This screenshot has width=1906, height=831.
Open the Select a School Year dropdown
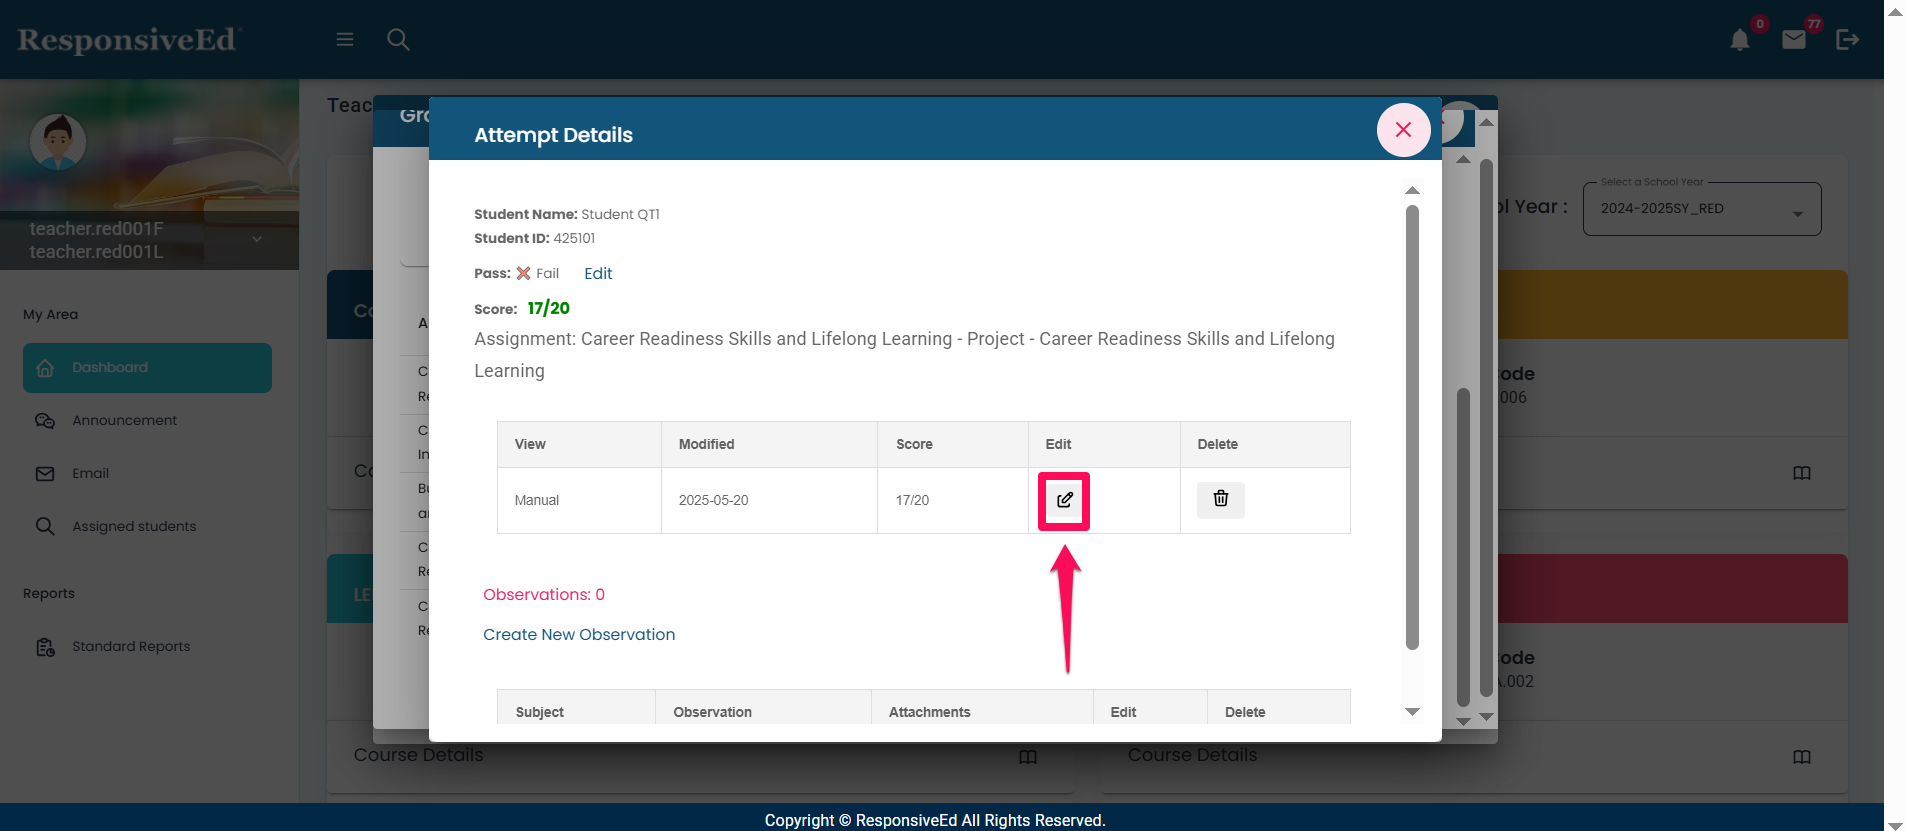(x=1701, y=209)
